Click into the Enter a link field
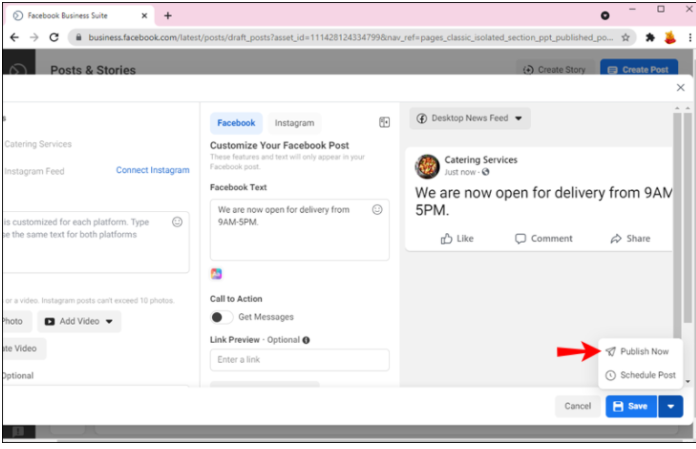 click(x=300, y=360)
